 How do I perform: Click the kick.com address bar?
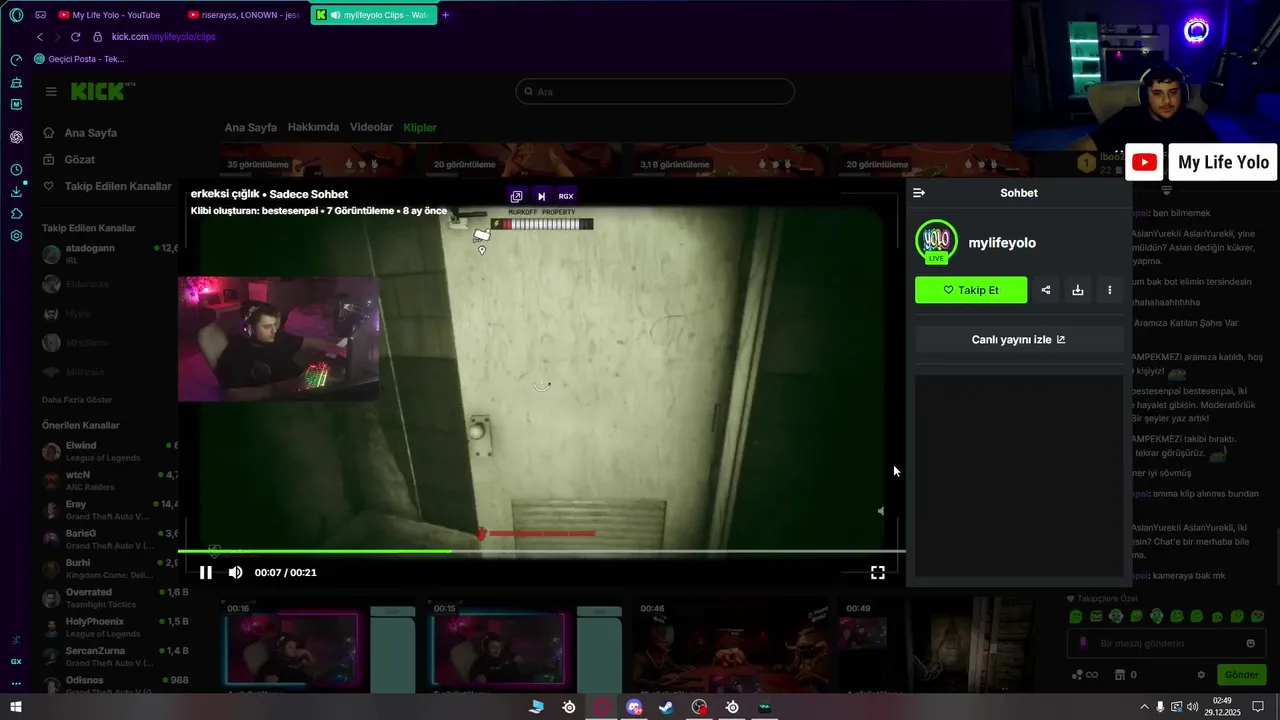click(163, 37)
